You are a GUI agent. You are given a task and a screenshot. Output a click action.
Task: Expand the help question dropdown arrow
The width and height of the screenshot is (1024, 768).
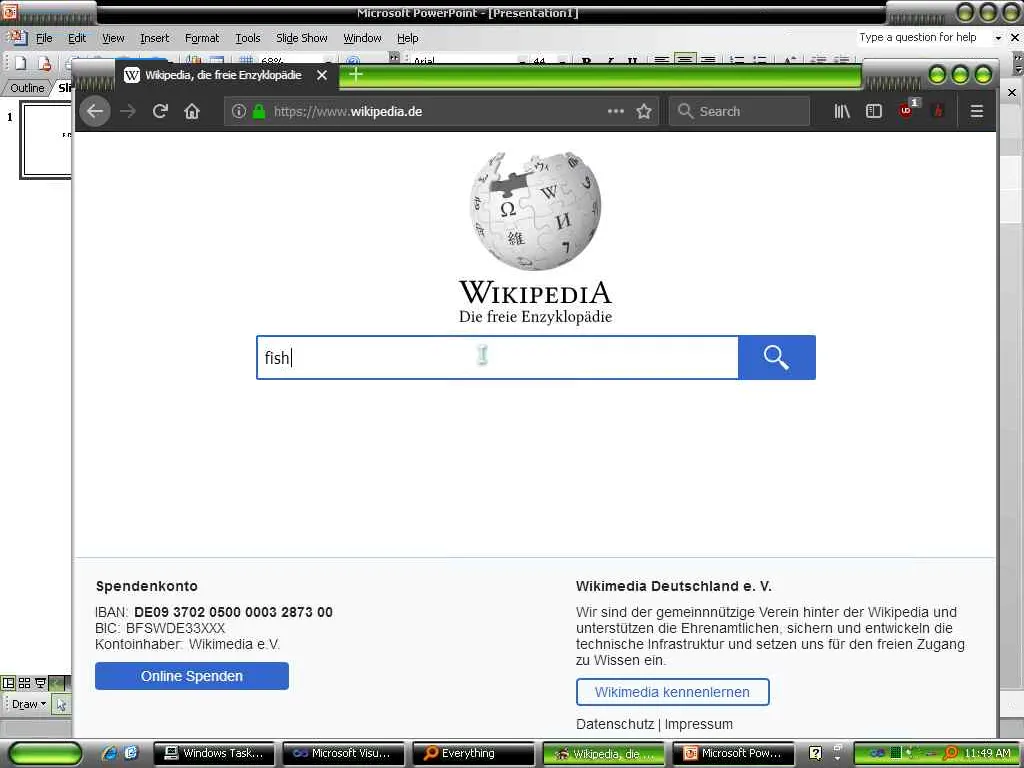pos(998,38)
